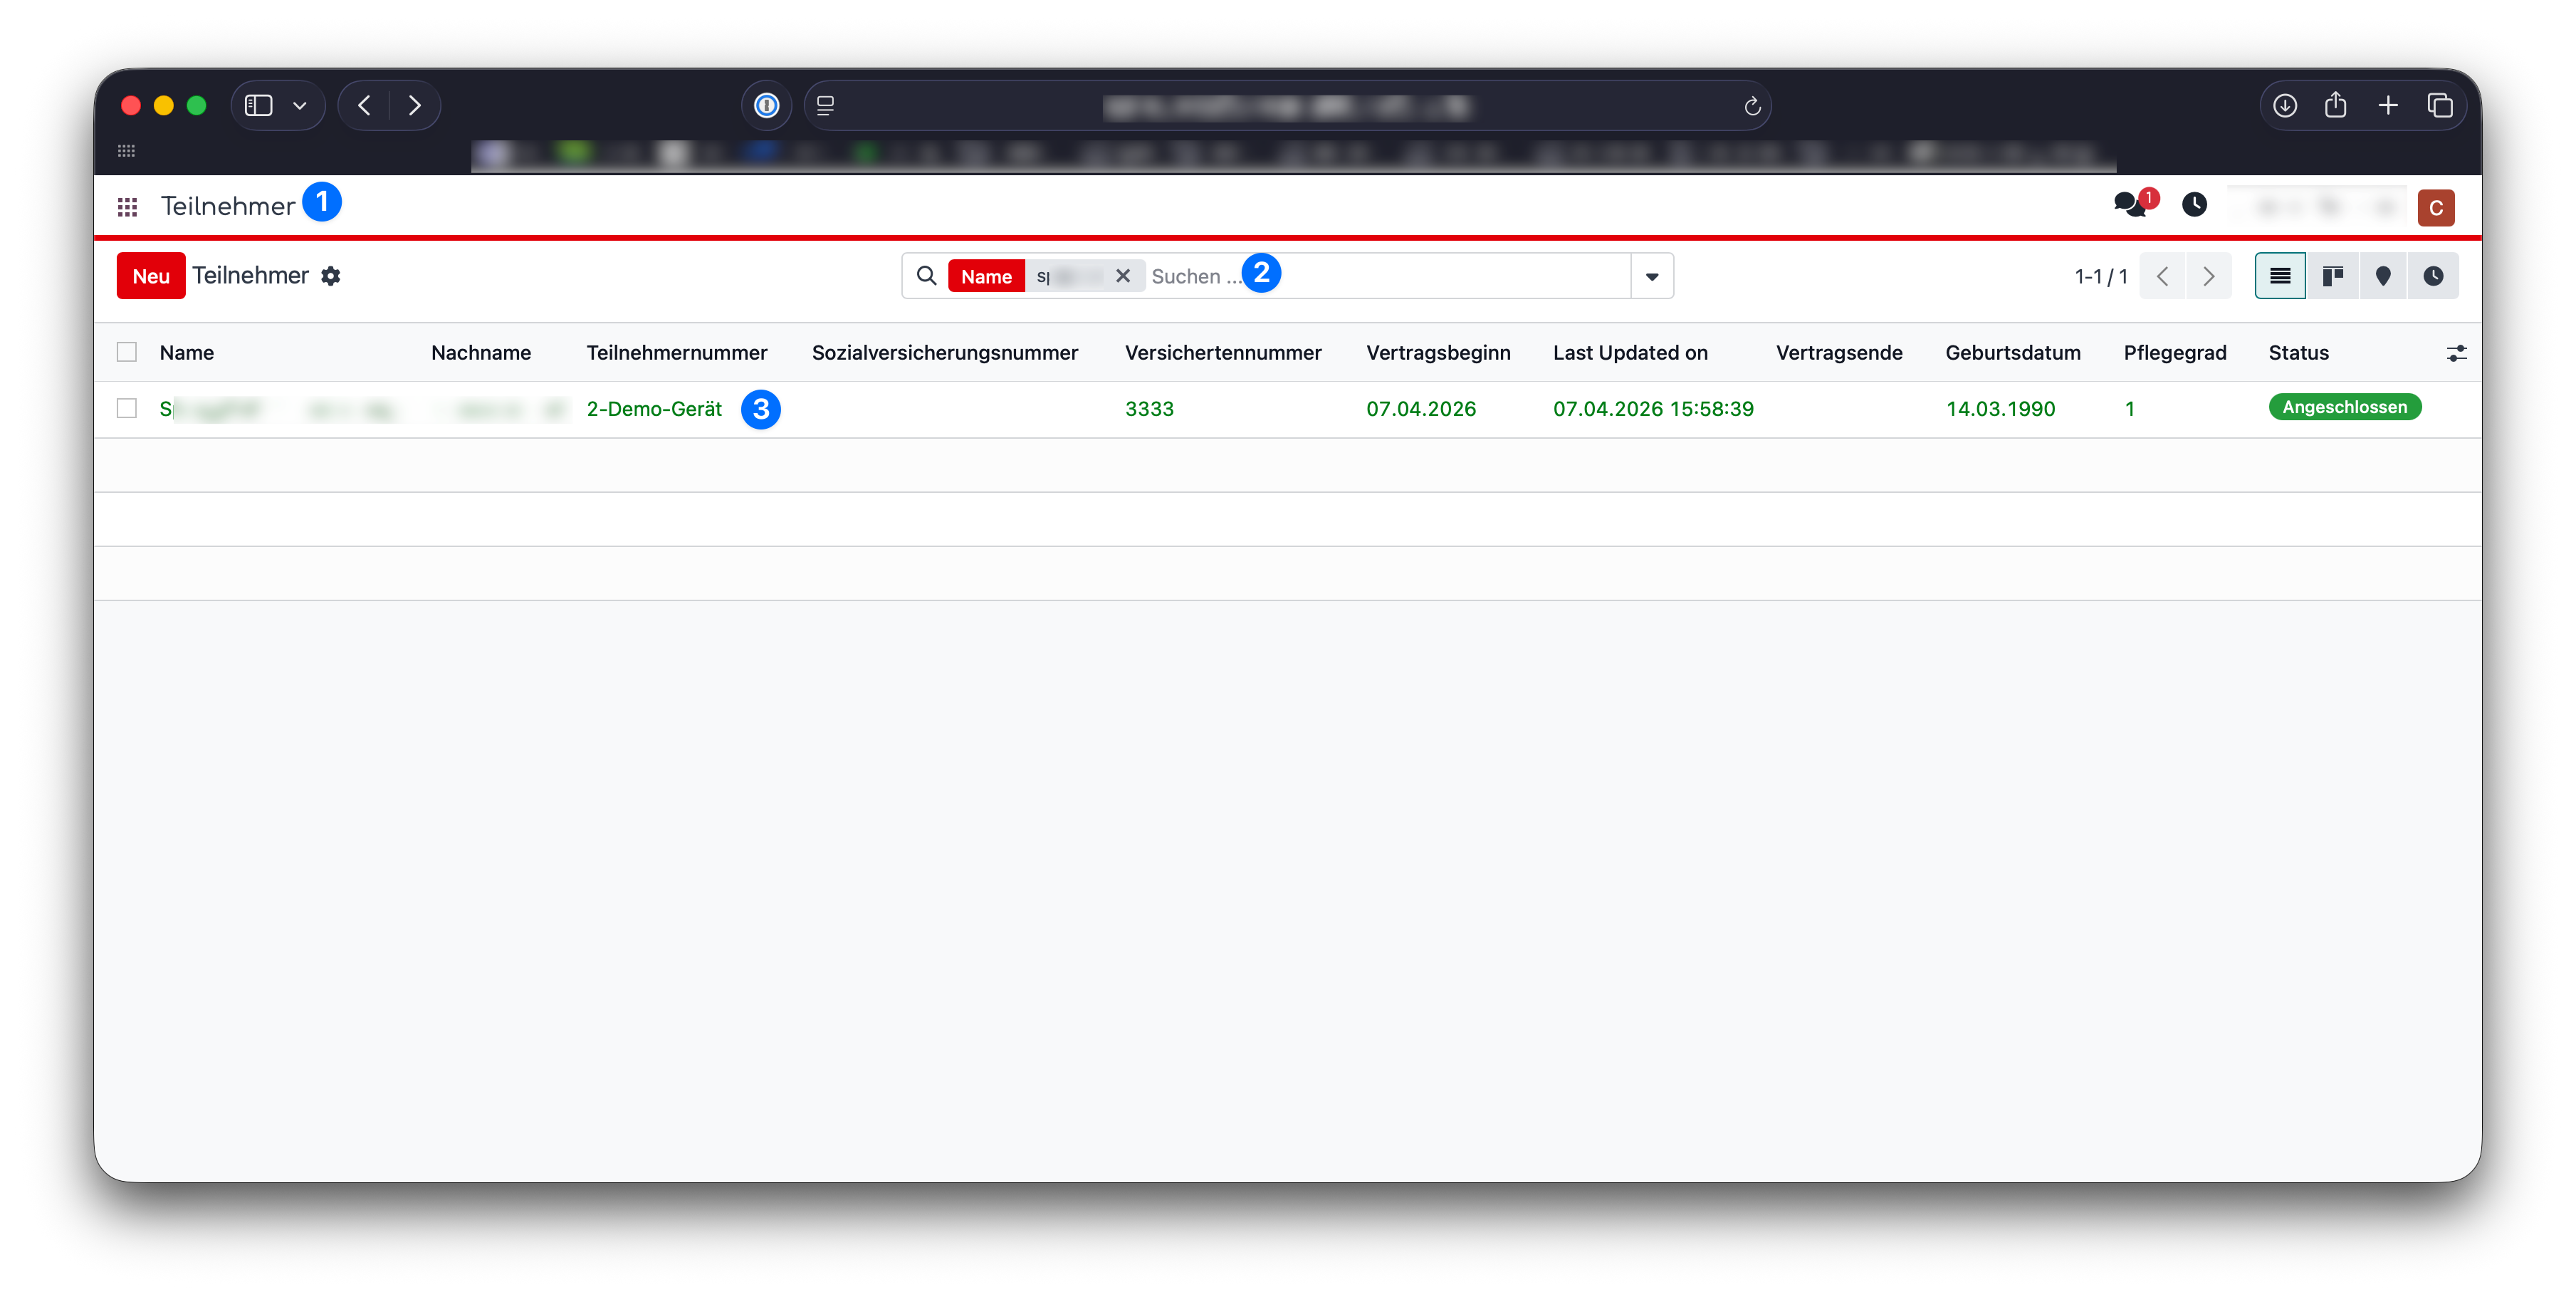
Task: Remove the Name filter facet
Action: [1123, 276]
